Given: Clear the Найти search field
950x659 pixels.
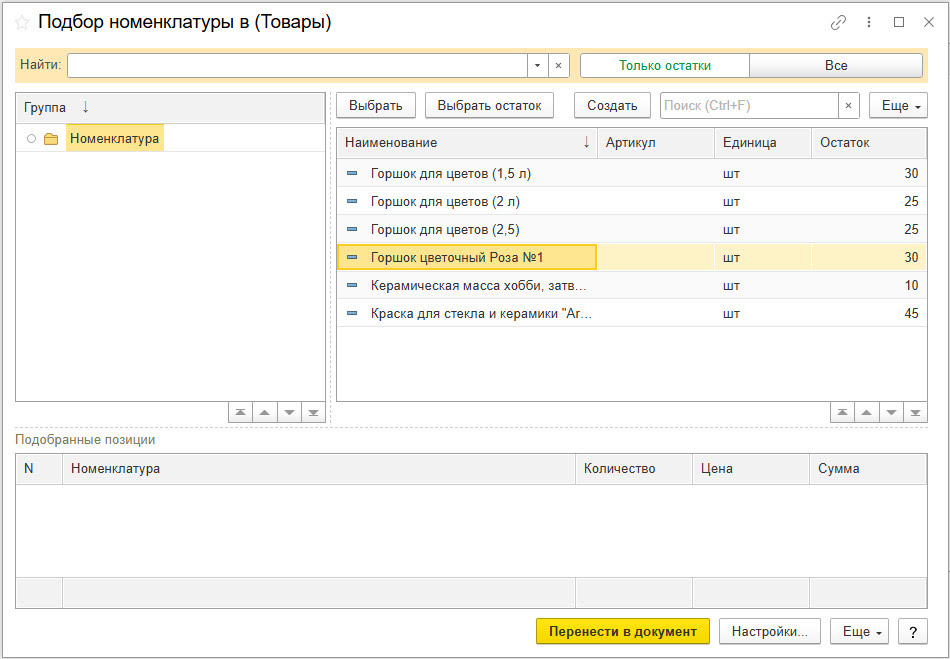Looking at the screenshot, I should [559, 65].
